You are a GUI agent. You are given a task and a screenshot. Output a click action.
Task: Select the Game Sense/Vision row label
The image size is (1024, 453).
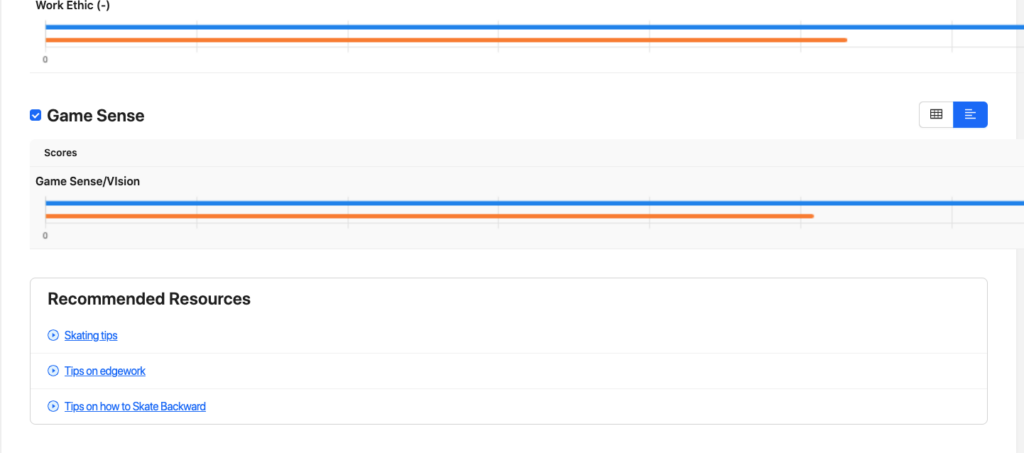[x=88, y=181]
